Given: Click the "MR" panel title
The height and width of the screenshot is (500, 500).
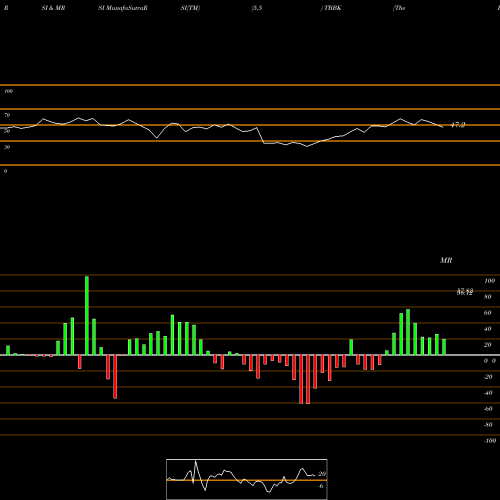Looking at the screenshot, I should click(x=446, y=260).
